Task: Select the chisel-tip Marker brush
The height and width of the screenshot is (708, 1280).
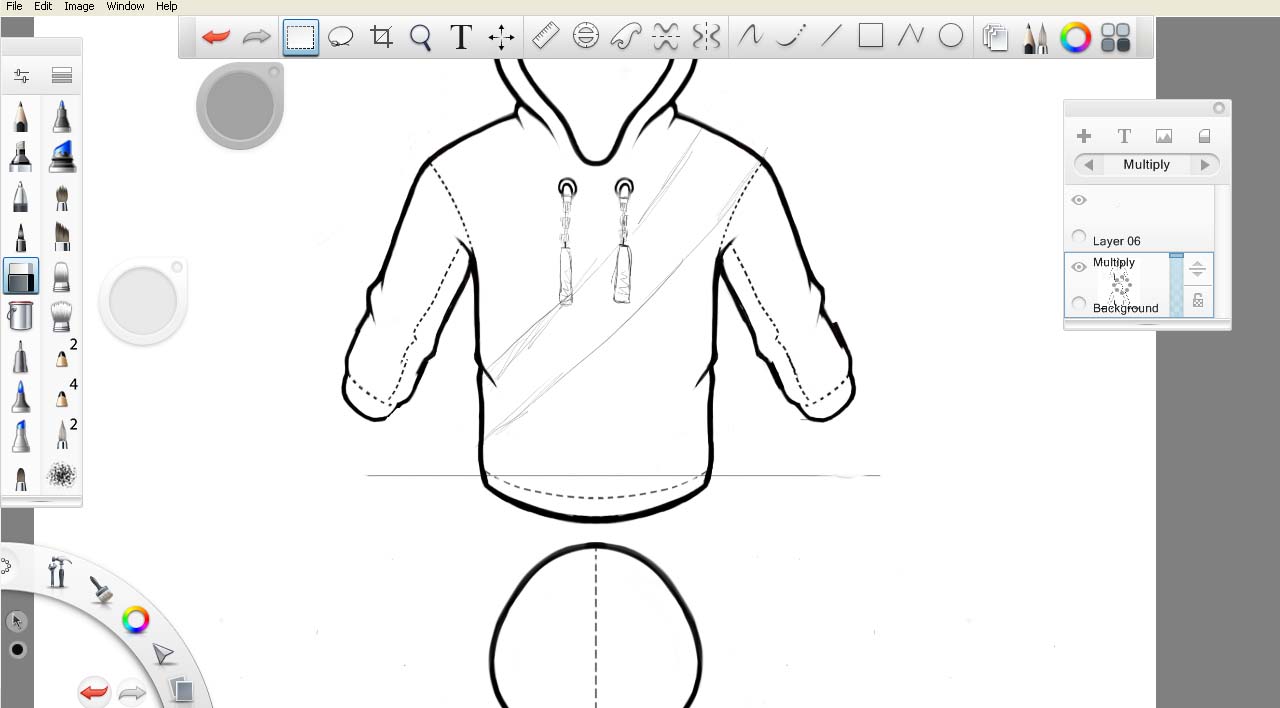Action: tap(21, 157)
